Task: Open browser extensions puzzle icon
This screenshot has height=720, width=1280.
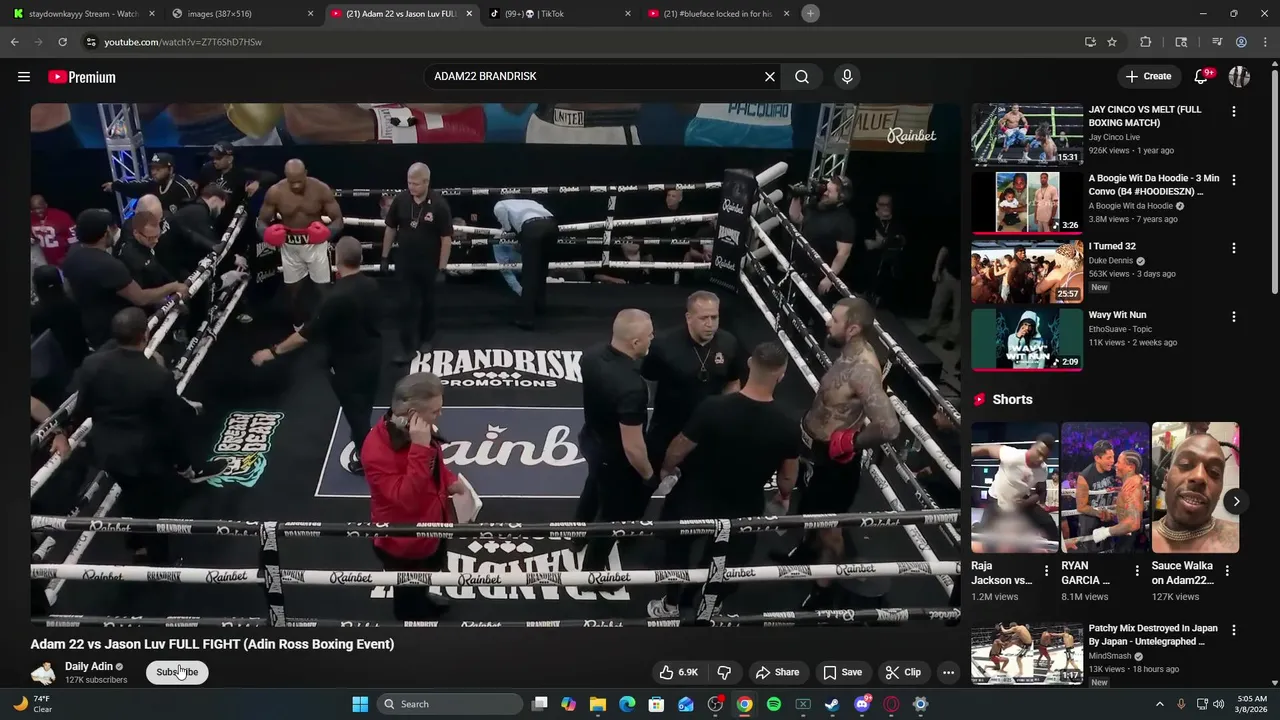Action: click(x=1146, y=42)
